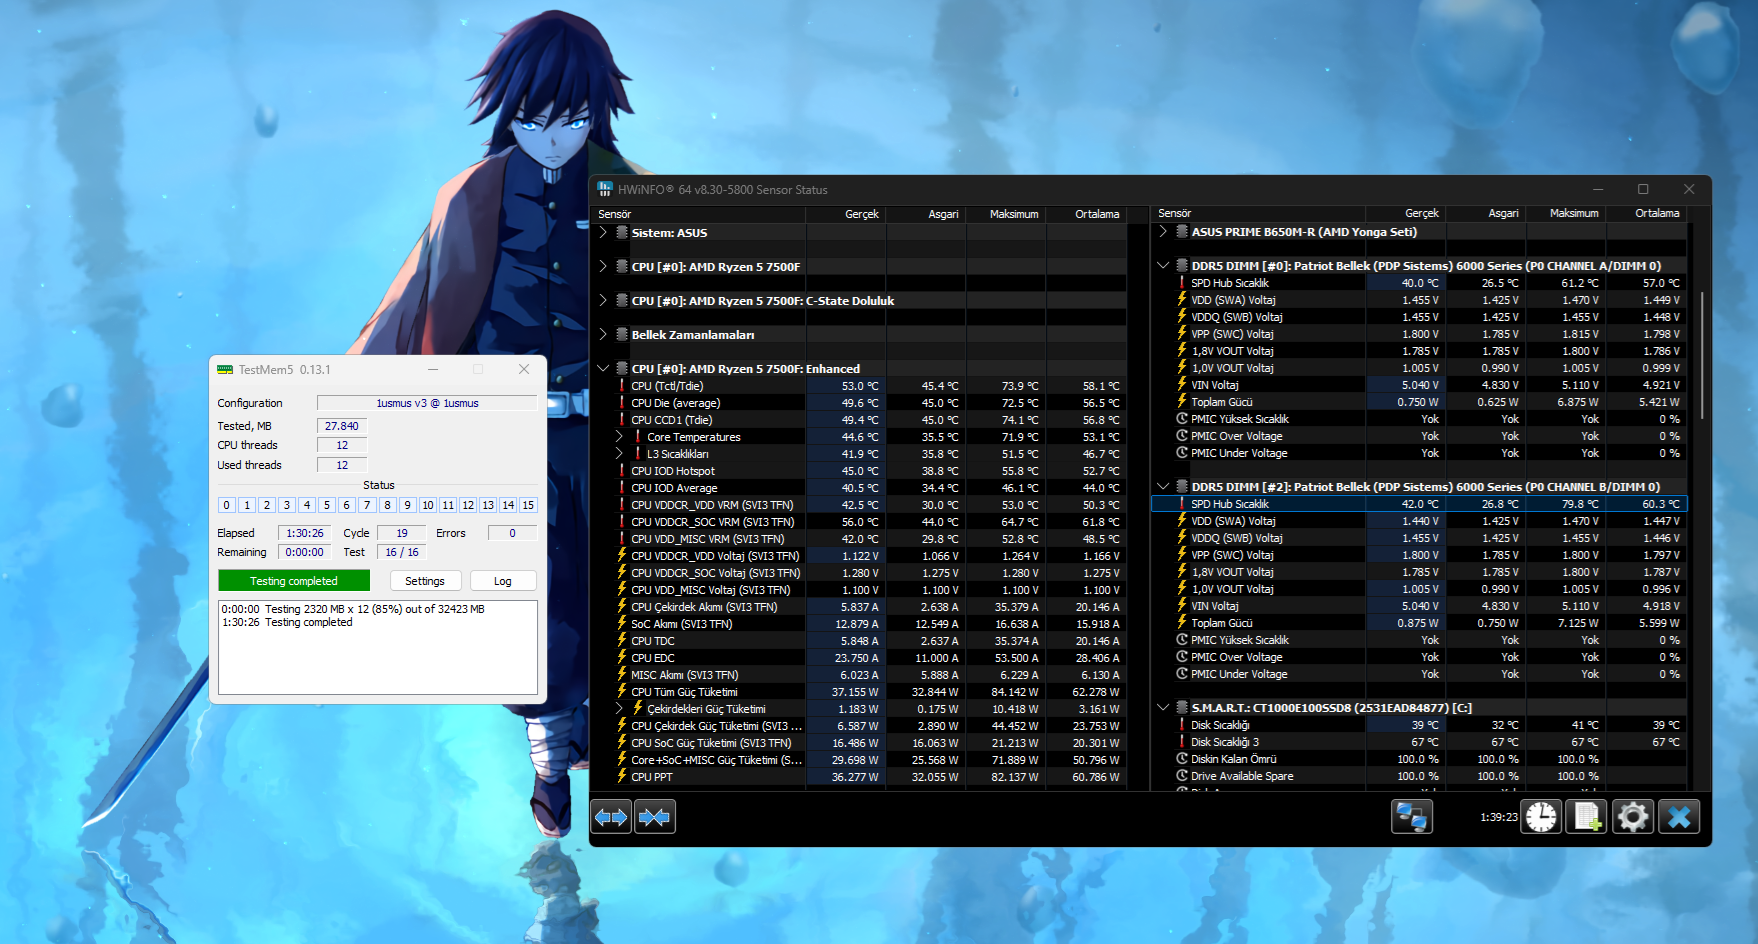Viewport: 1758px width, 944px height.
Task: Click the Elapsed time field in TestMem5
Action: [x=305, y=533]
